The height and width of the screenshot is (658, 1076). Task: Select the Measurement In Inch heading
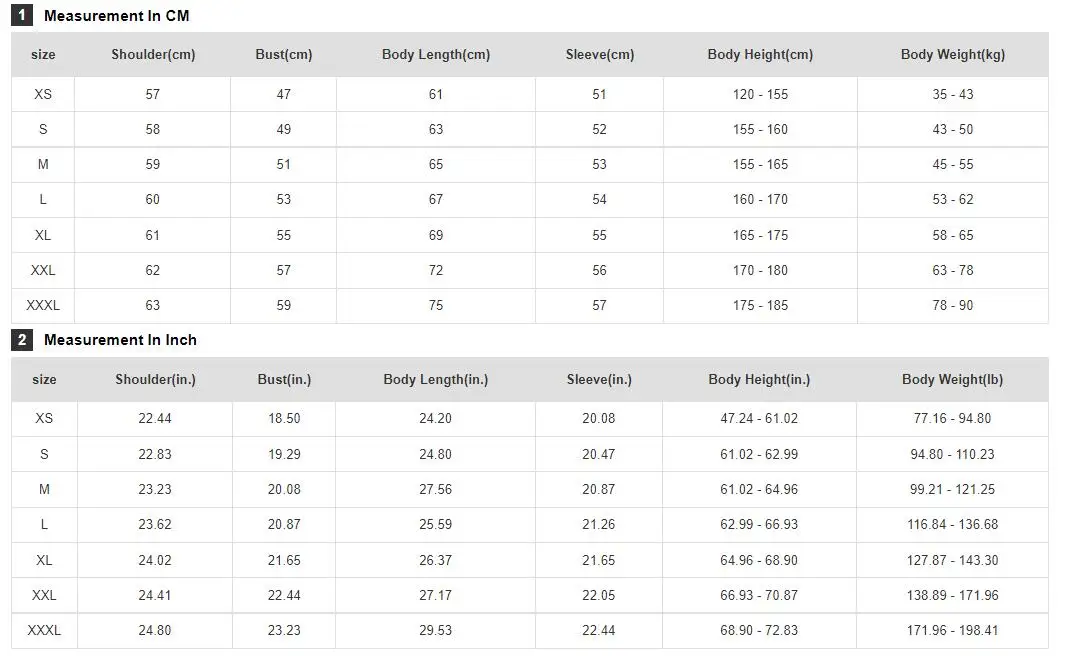tap(120, 340)
